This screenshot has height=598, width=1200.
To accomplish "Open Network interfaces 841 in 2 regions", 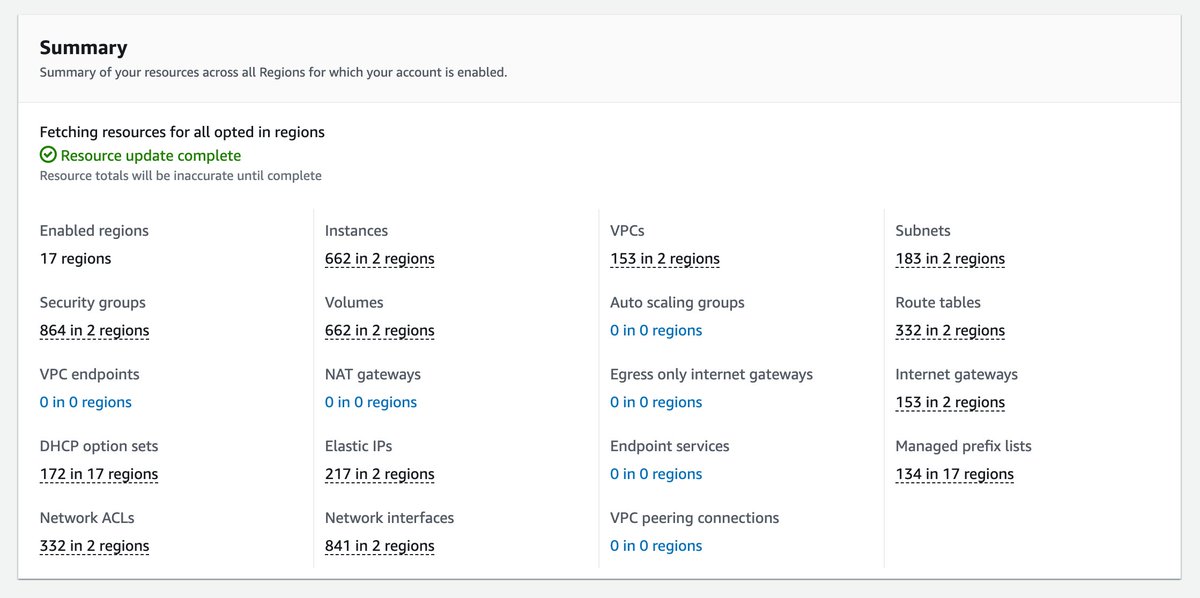I will click(x=379, y=547).
